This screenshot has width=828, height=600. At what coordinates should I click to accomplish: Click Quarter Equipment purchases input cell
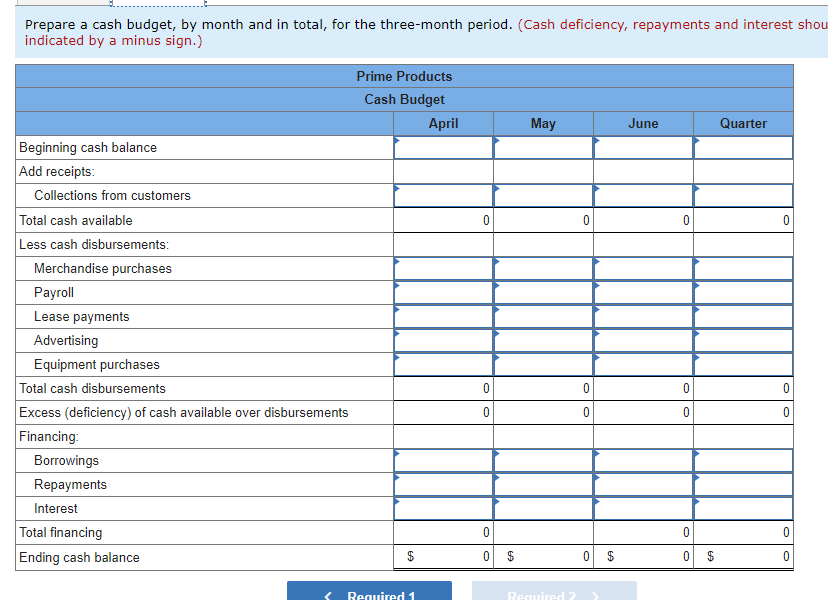[x=743, y=364]
